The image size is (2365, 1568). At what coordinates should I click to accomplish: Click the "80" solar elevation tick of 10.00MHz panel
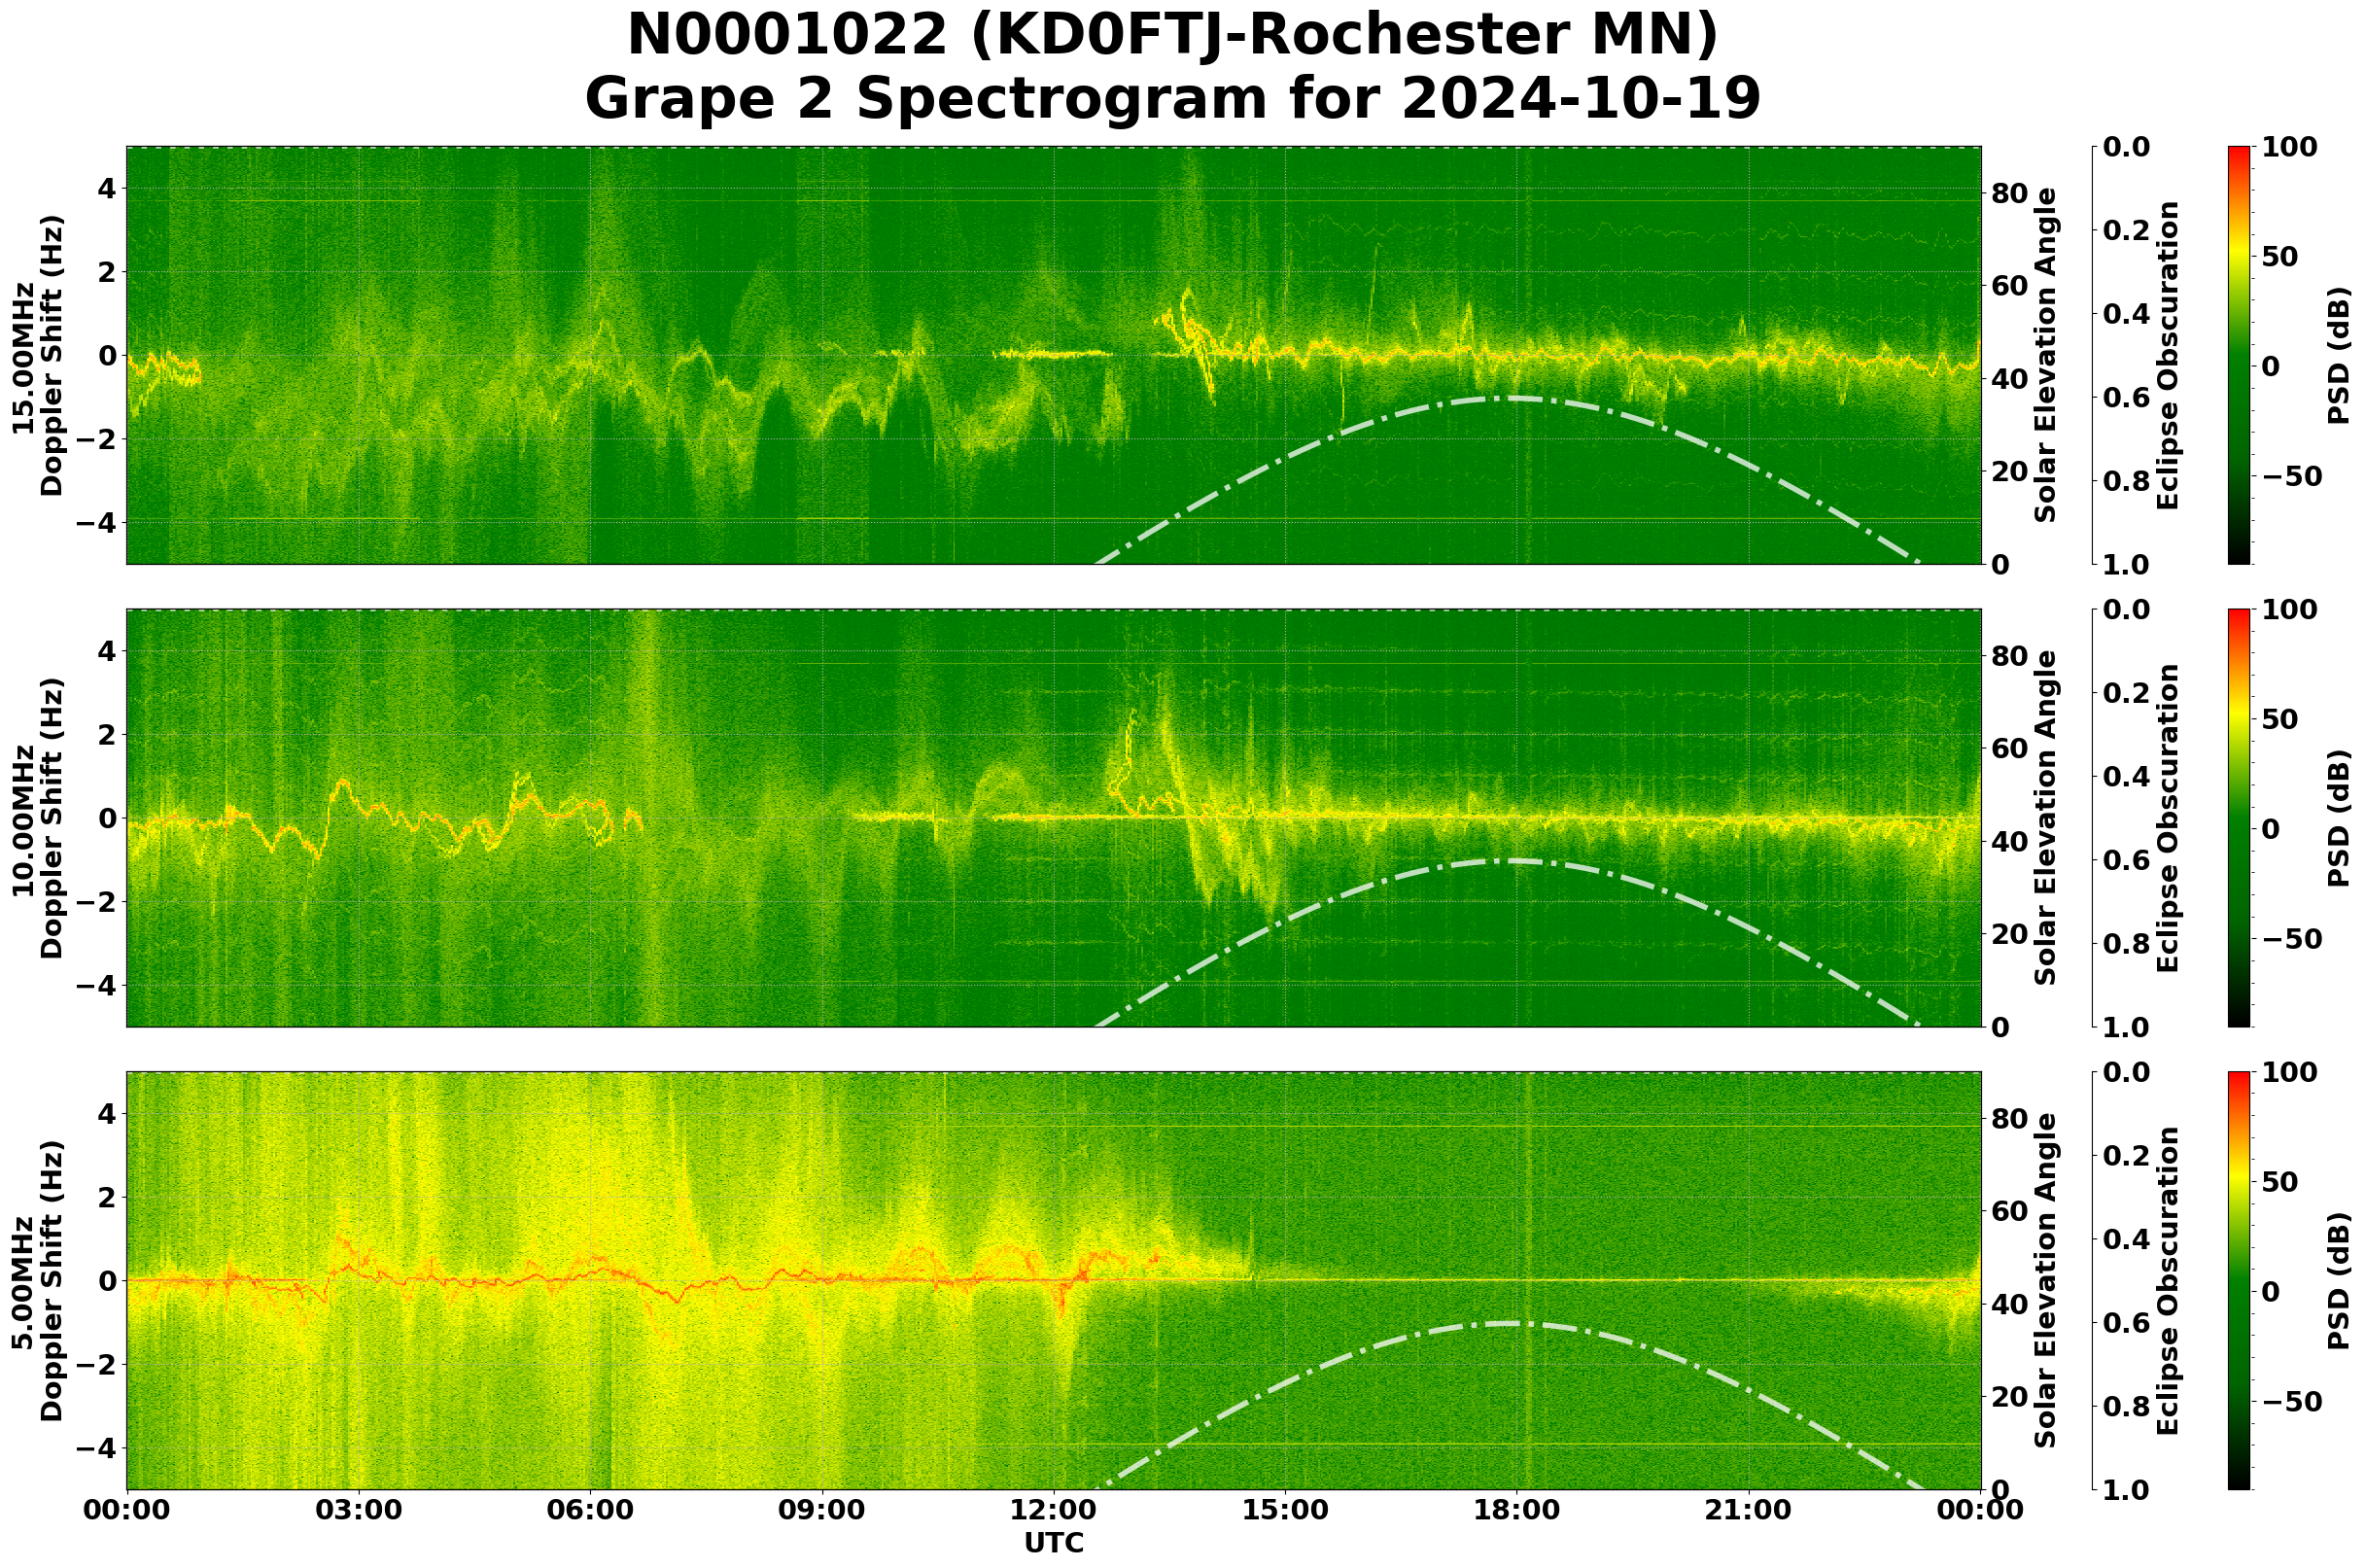tap(2009, 656)
